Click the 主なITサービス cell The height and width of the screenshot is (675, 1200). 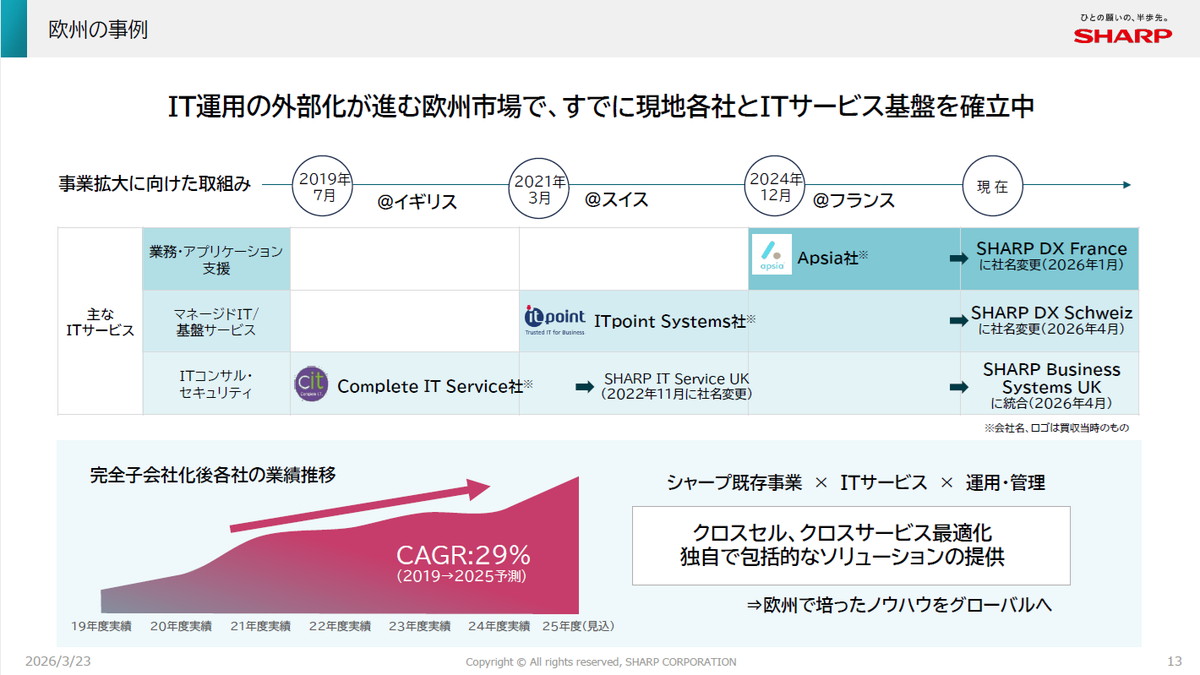pos(100,321)
